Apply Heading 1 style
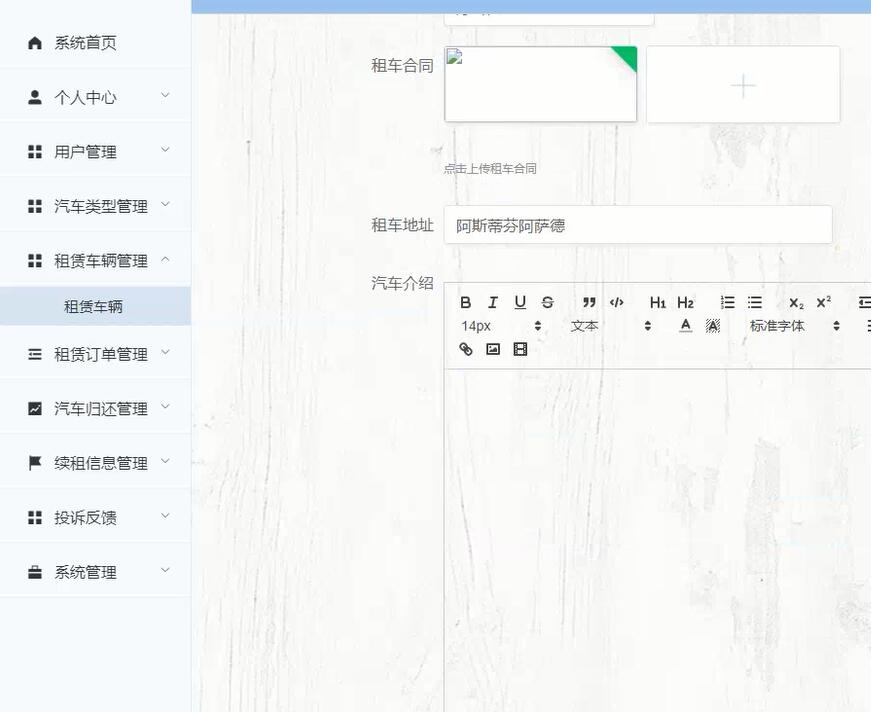The height and width of the screenshot is (712, 871). [658, 302]
